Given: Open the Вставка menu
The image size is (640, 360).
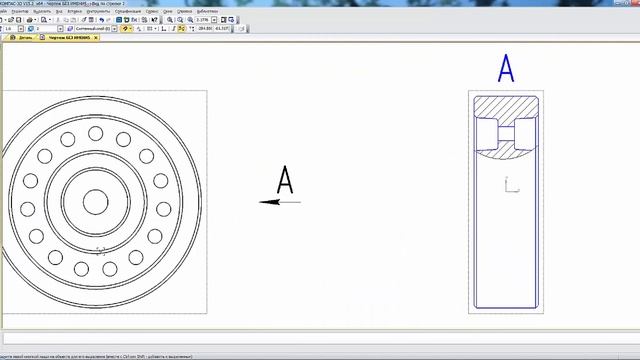Looking at the screenshot, I should pos(75,11).
